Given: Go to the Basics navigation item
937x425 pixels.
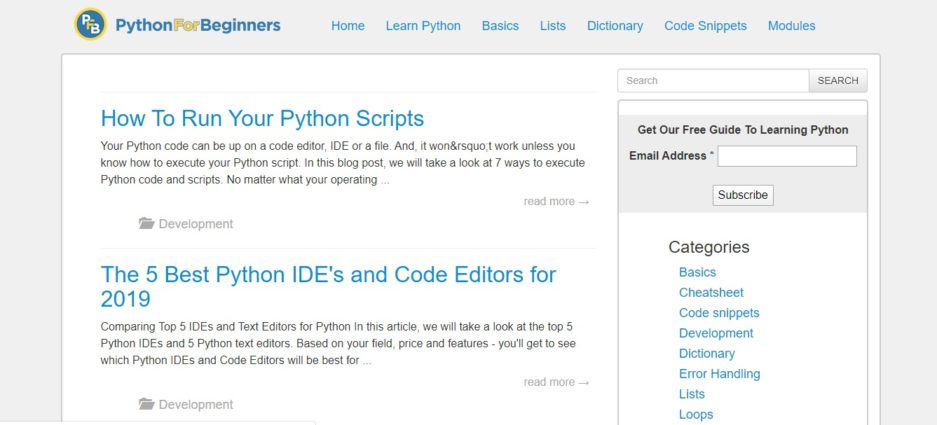Looking at the screenshot, I should click(500, 26).
